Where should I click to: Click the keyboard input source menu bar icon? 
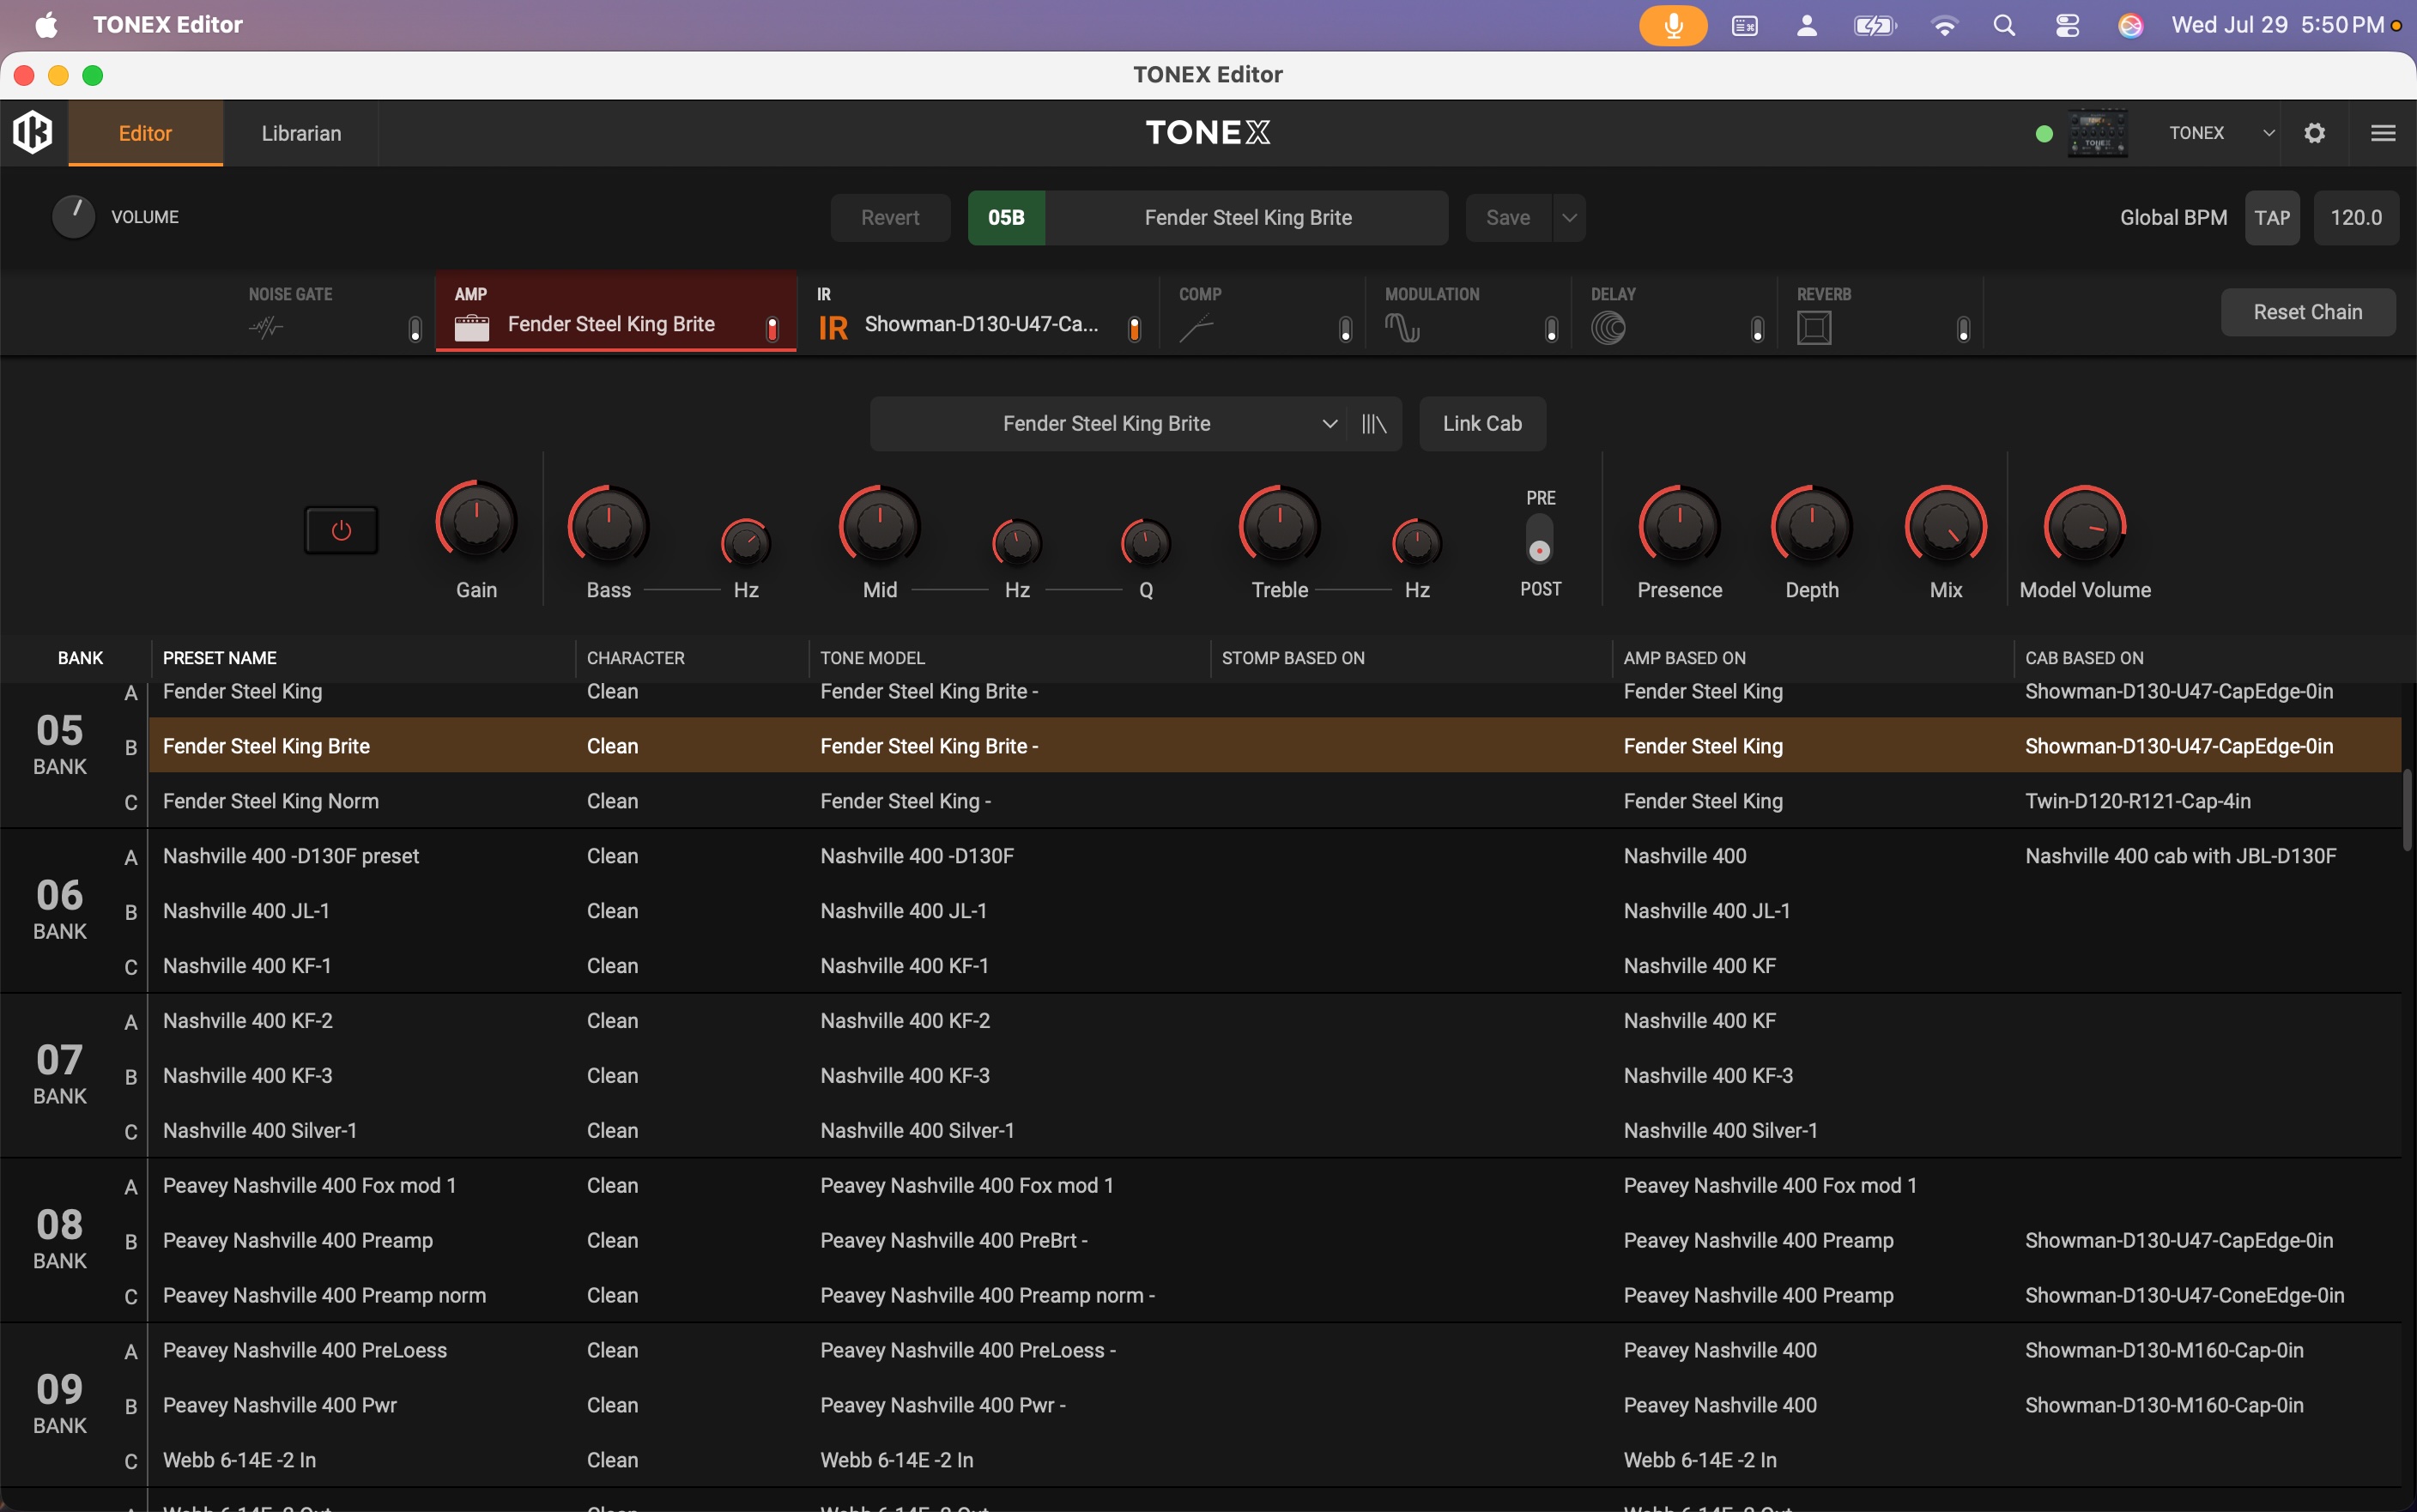(1744, 25)
